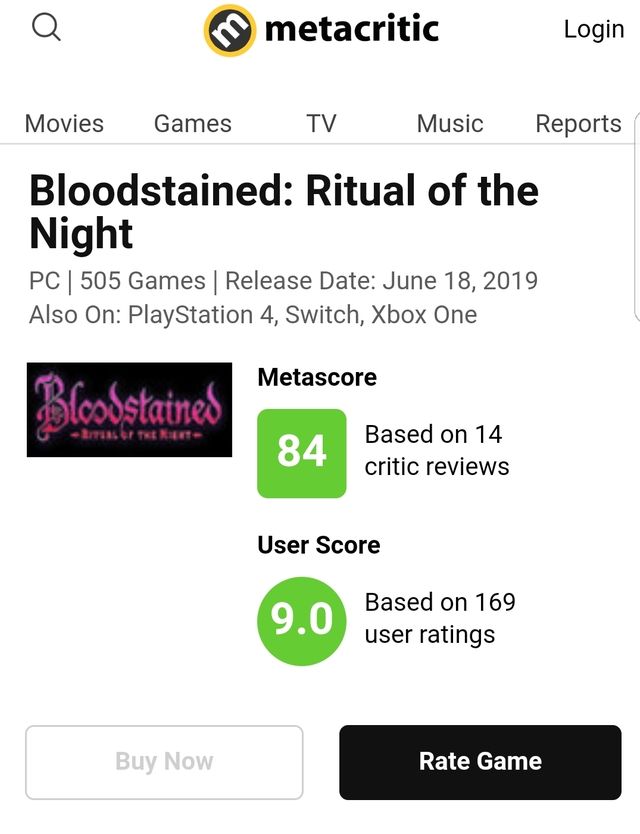Open the Reports tab
The height and width of the screenshot is (834, 640).
578,123
